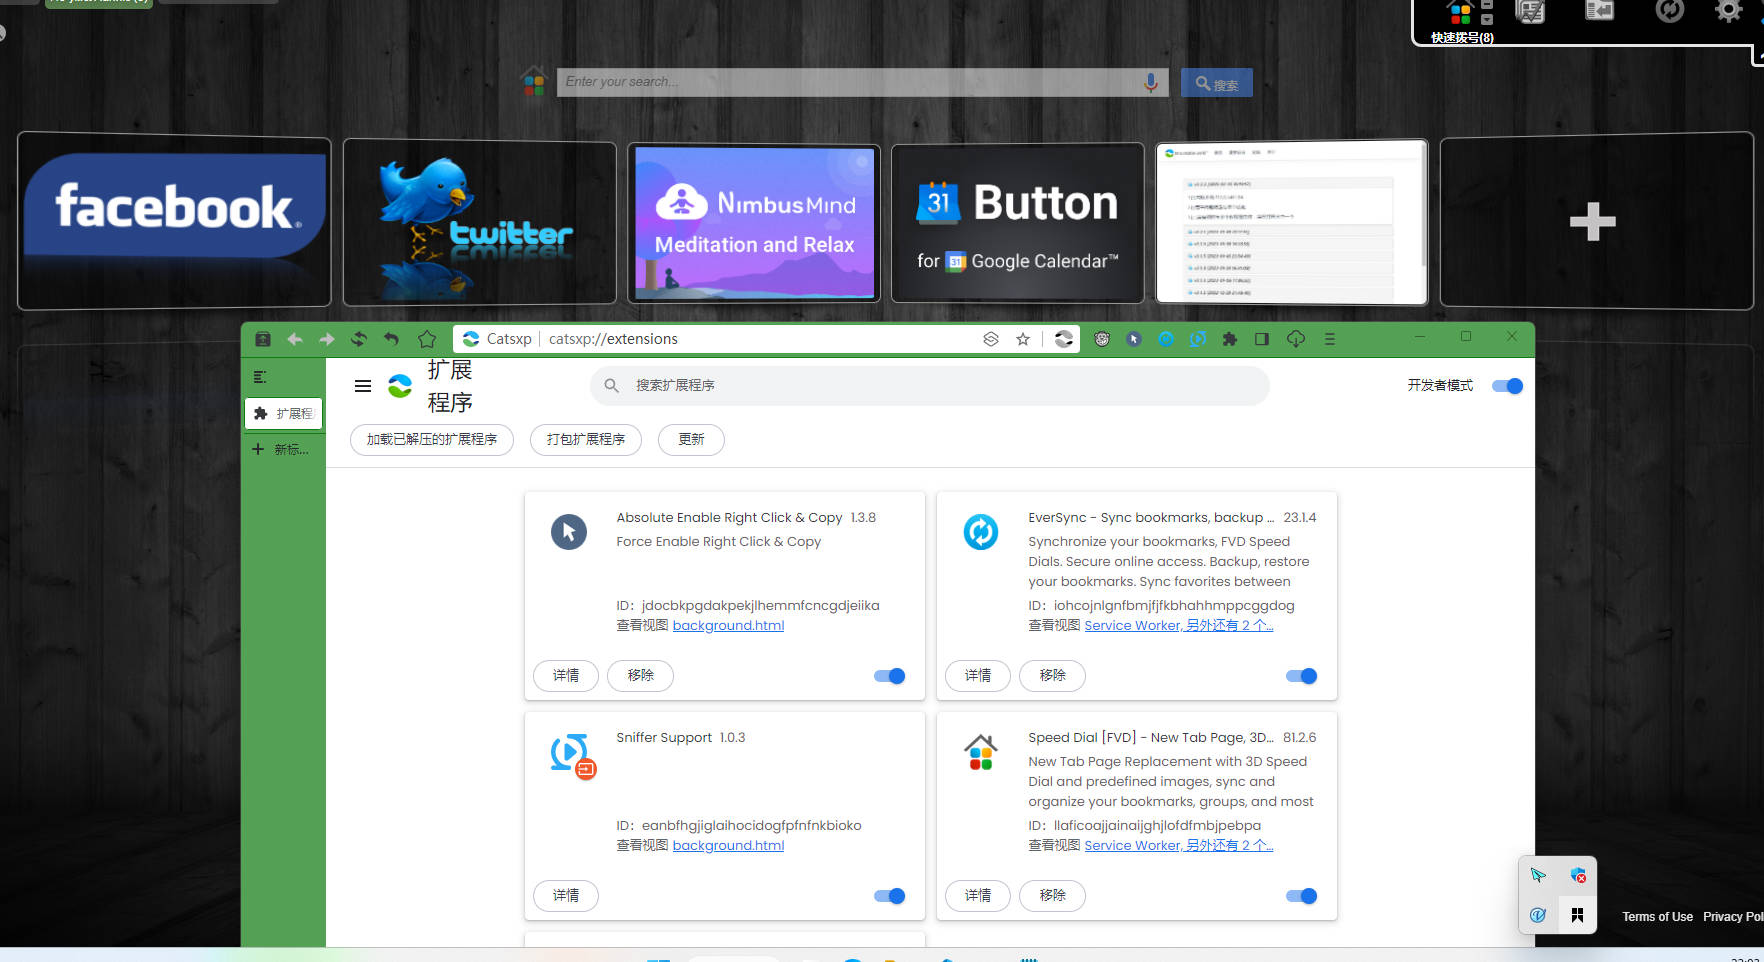Disable EverSync extension toggle
The height and width of the screenshot is (962, 1764).
(1301, 676)
